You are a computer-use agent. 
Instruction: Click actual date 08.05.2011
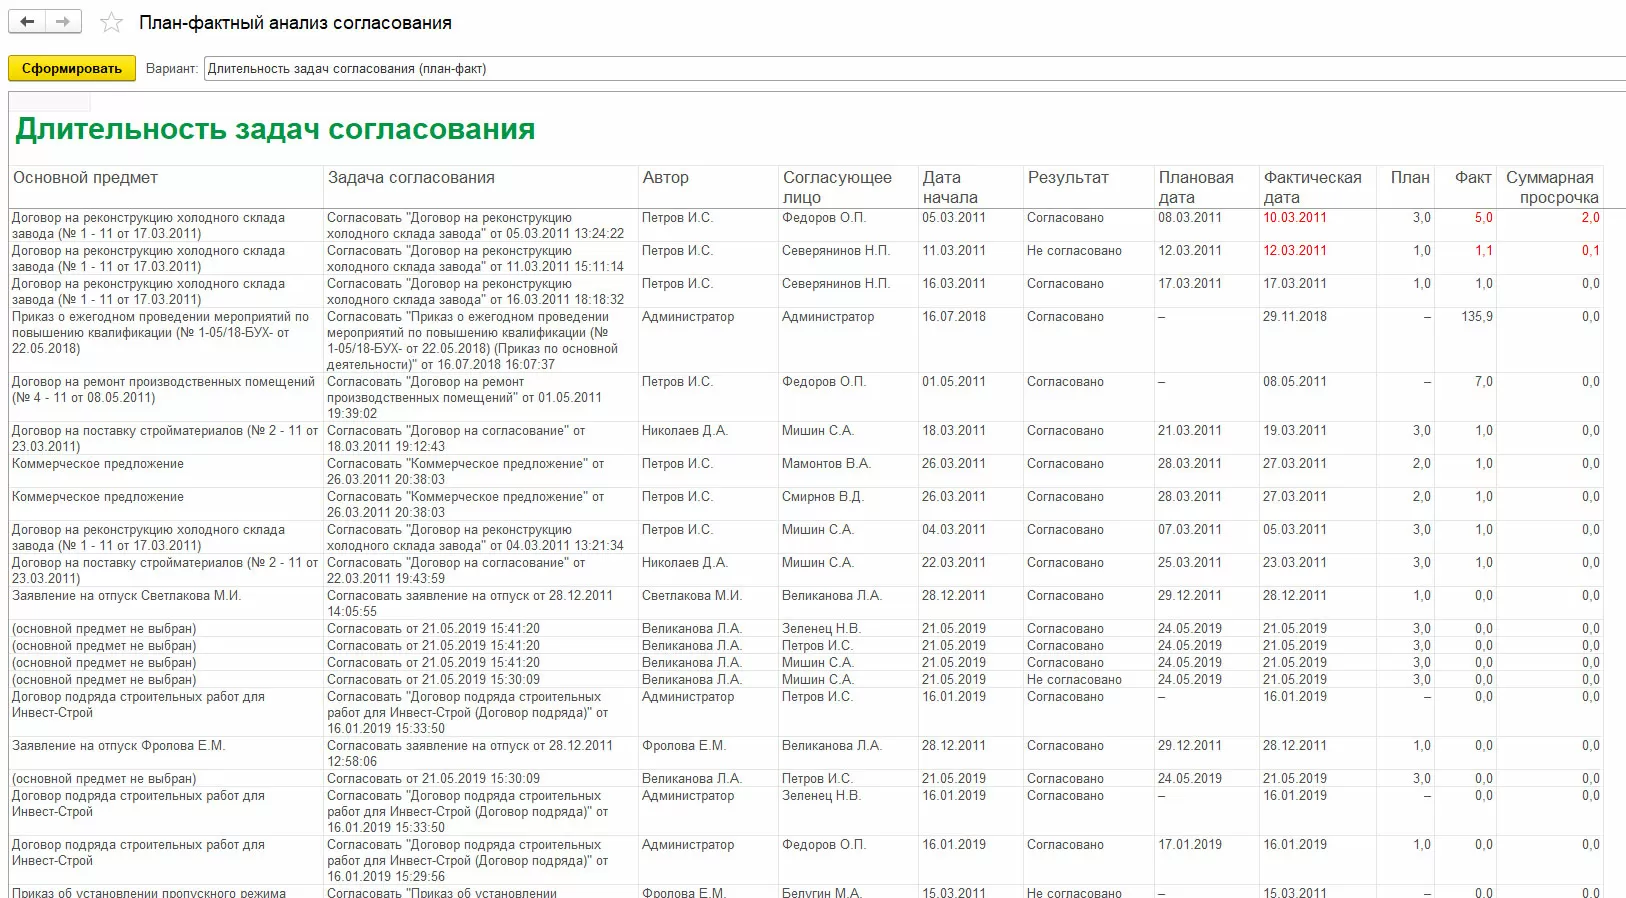[1294, 382]
